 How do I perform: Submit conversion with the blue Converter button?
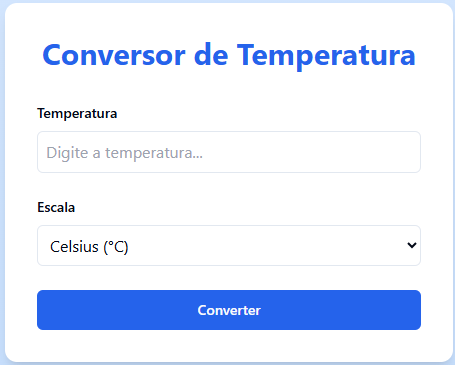pos(229,310)
